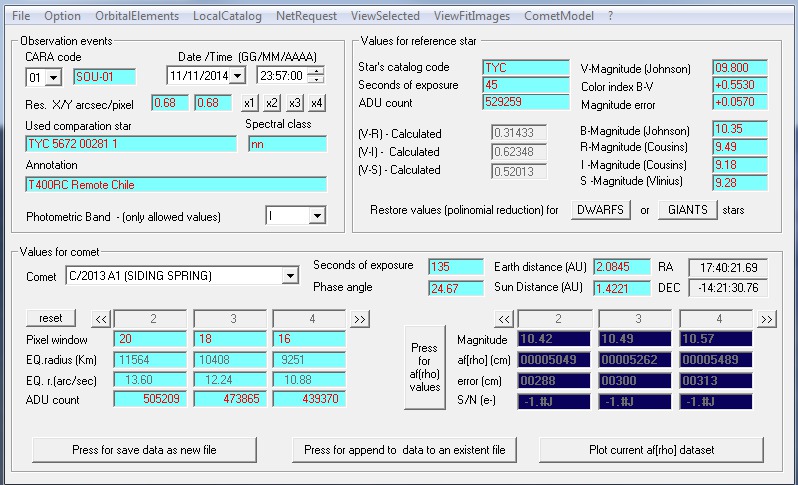Screen dimensions: 798x485
Task: Click the 23:57:00 time field
Action: point(283,76)
